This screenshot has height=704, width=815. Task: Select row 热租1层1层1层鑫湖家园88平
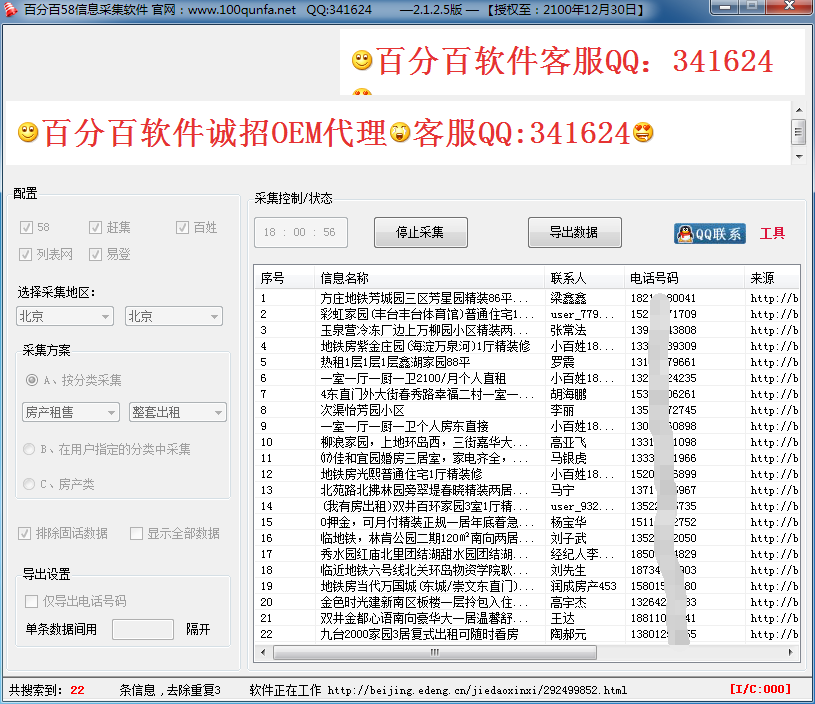(527, 362)
